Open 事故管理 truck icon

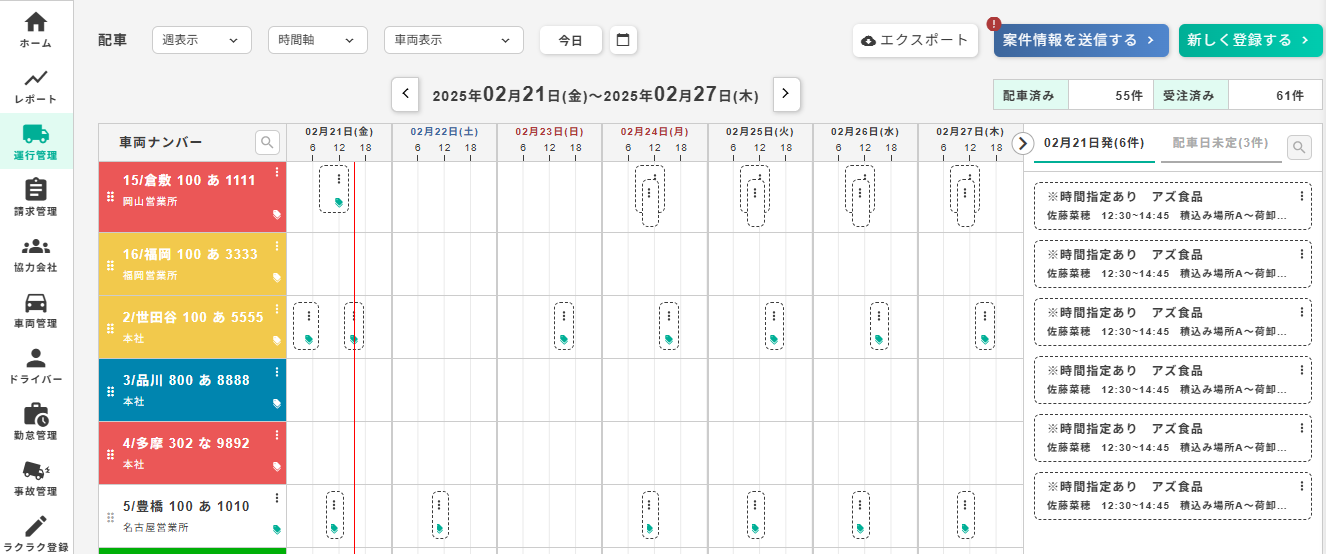36,470
